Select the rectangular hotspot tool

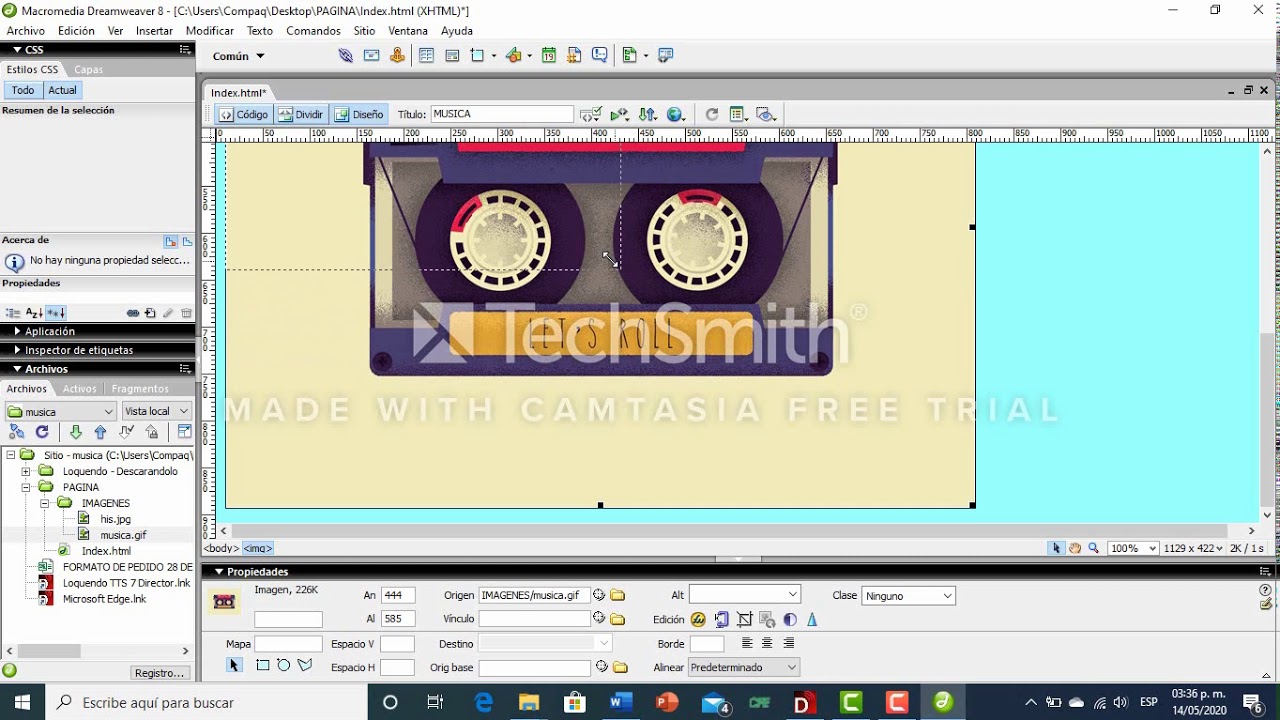(262, 665)
